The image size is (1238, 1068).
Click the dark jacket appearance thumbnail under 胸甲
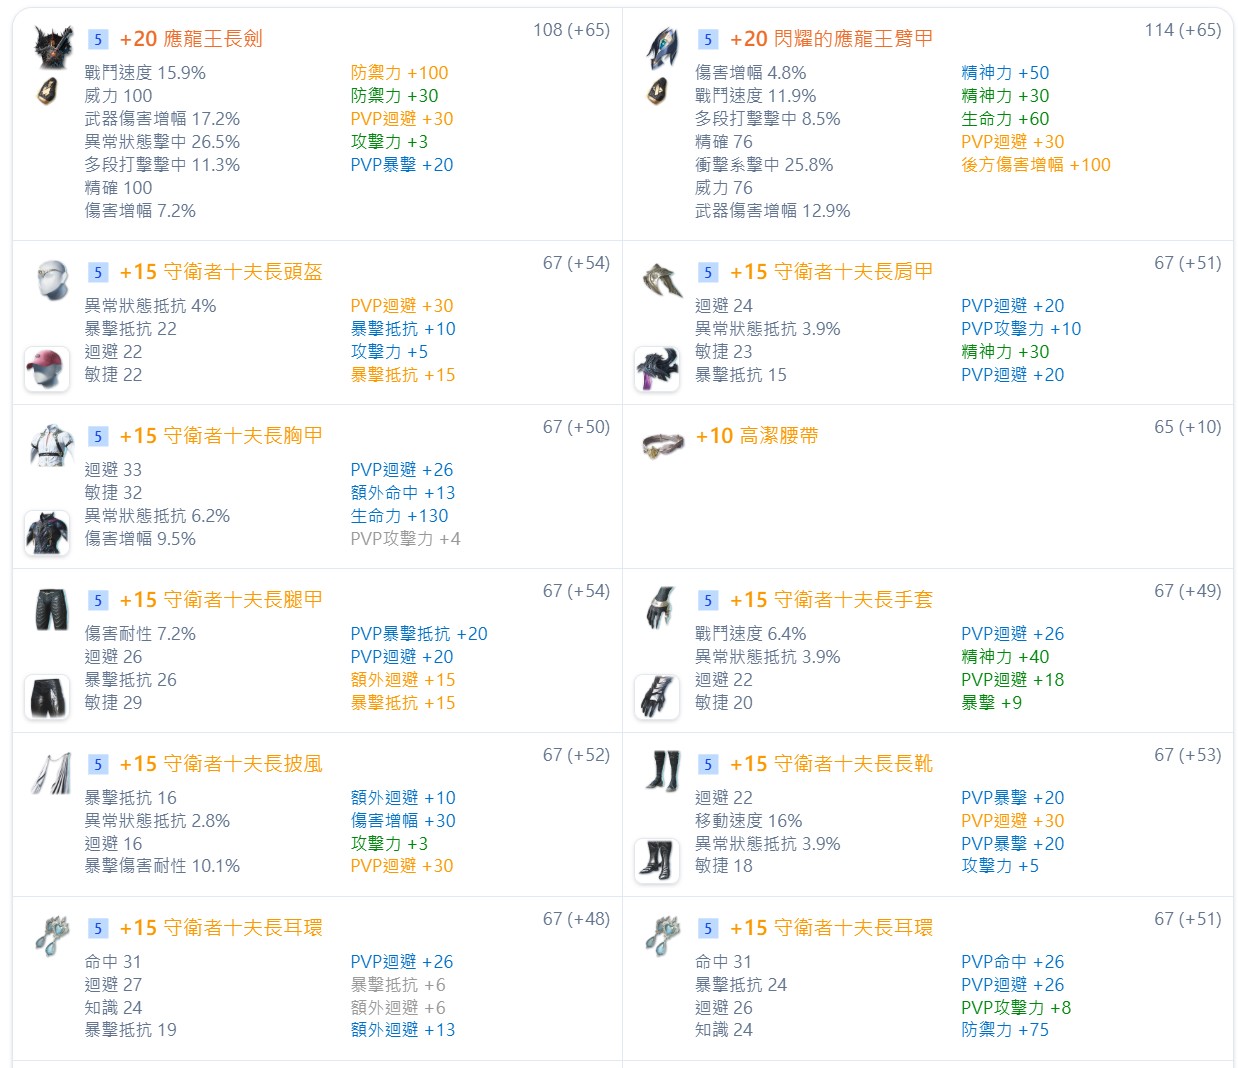pyautogui.click(x=47, y=533)
